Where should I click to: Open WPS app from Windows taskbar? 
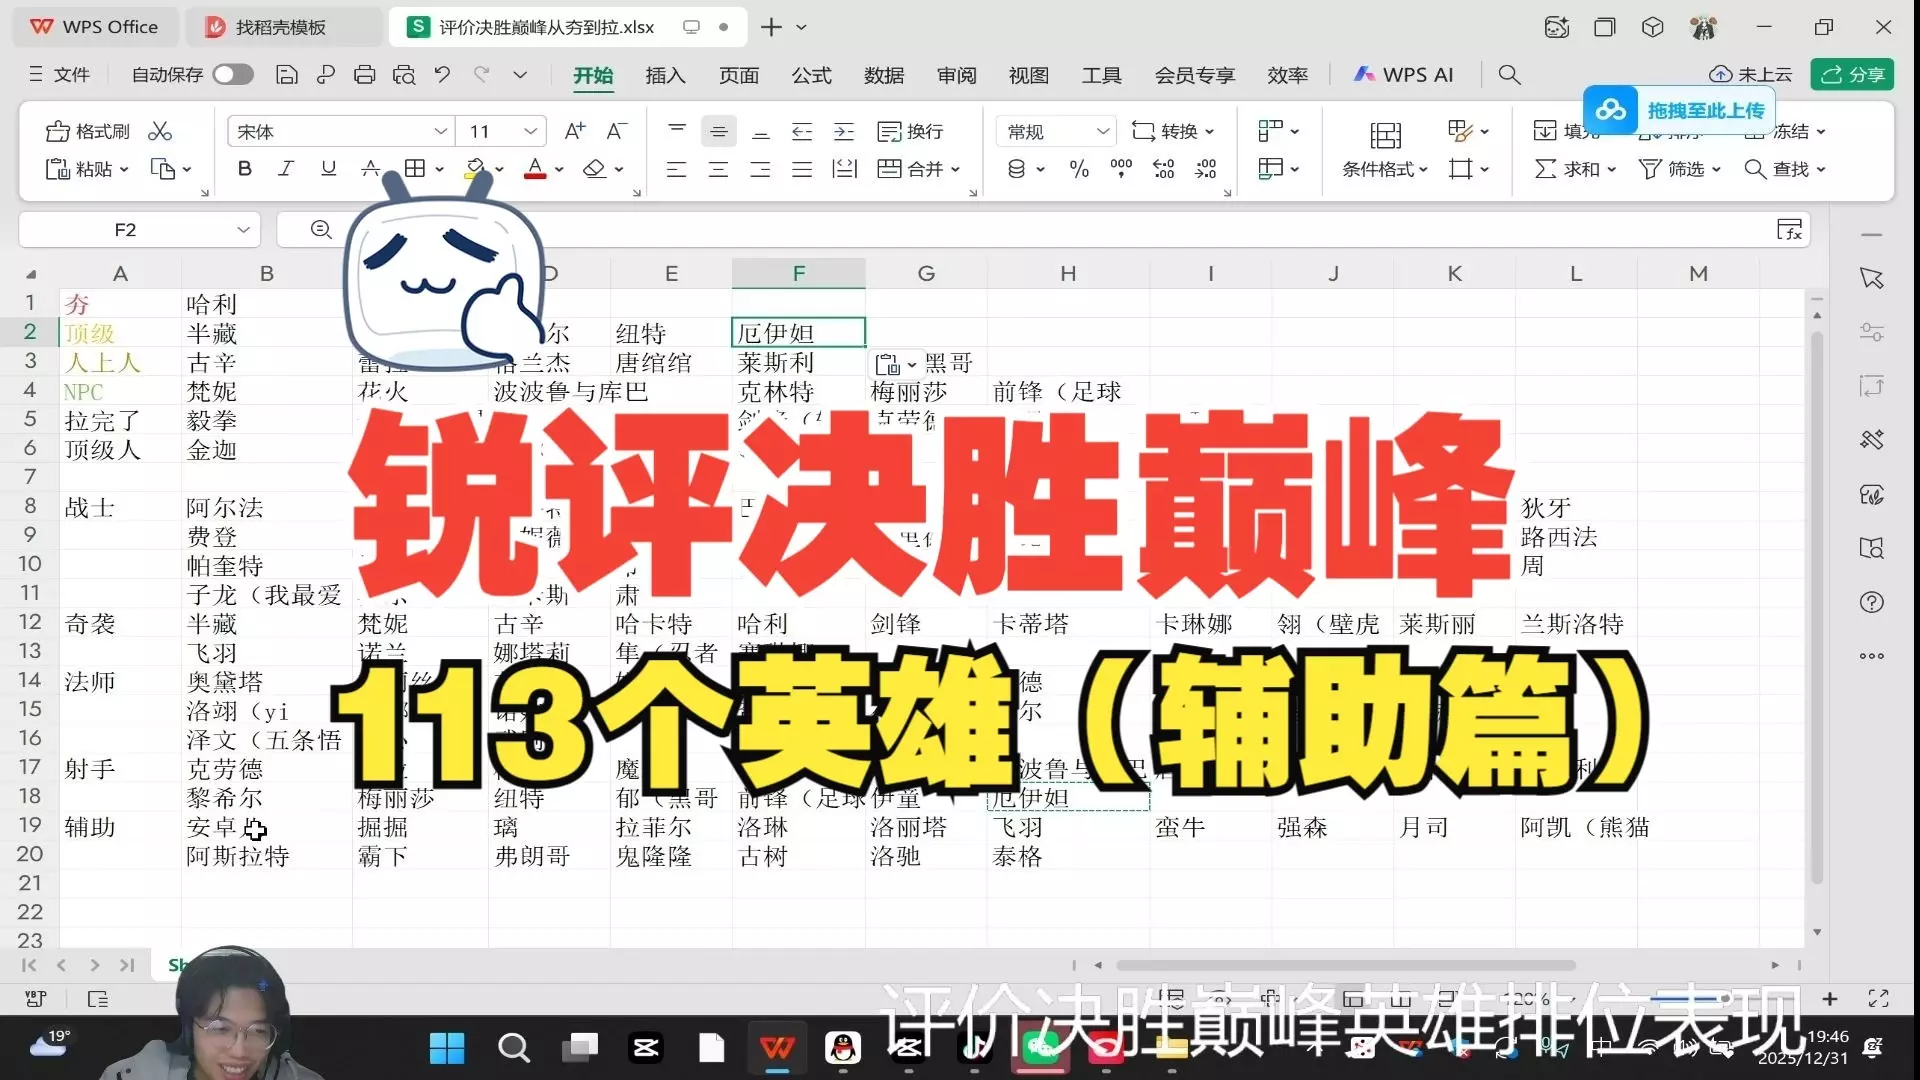[x=777, y=1048]
